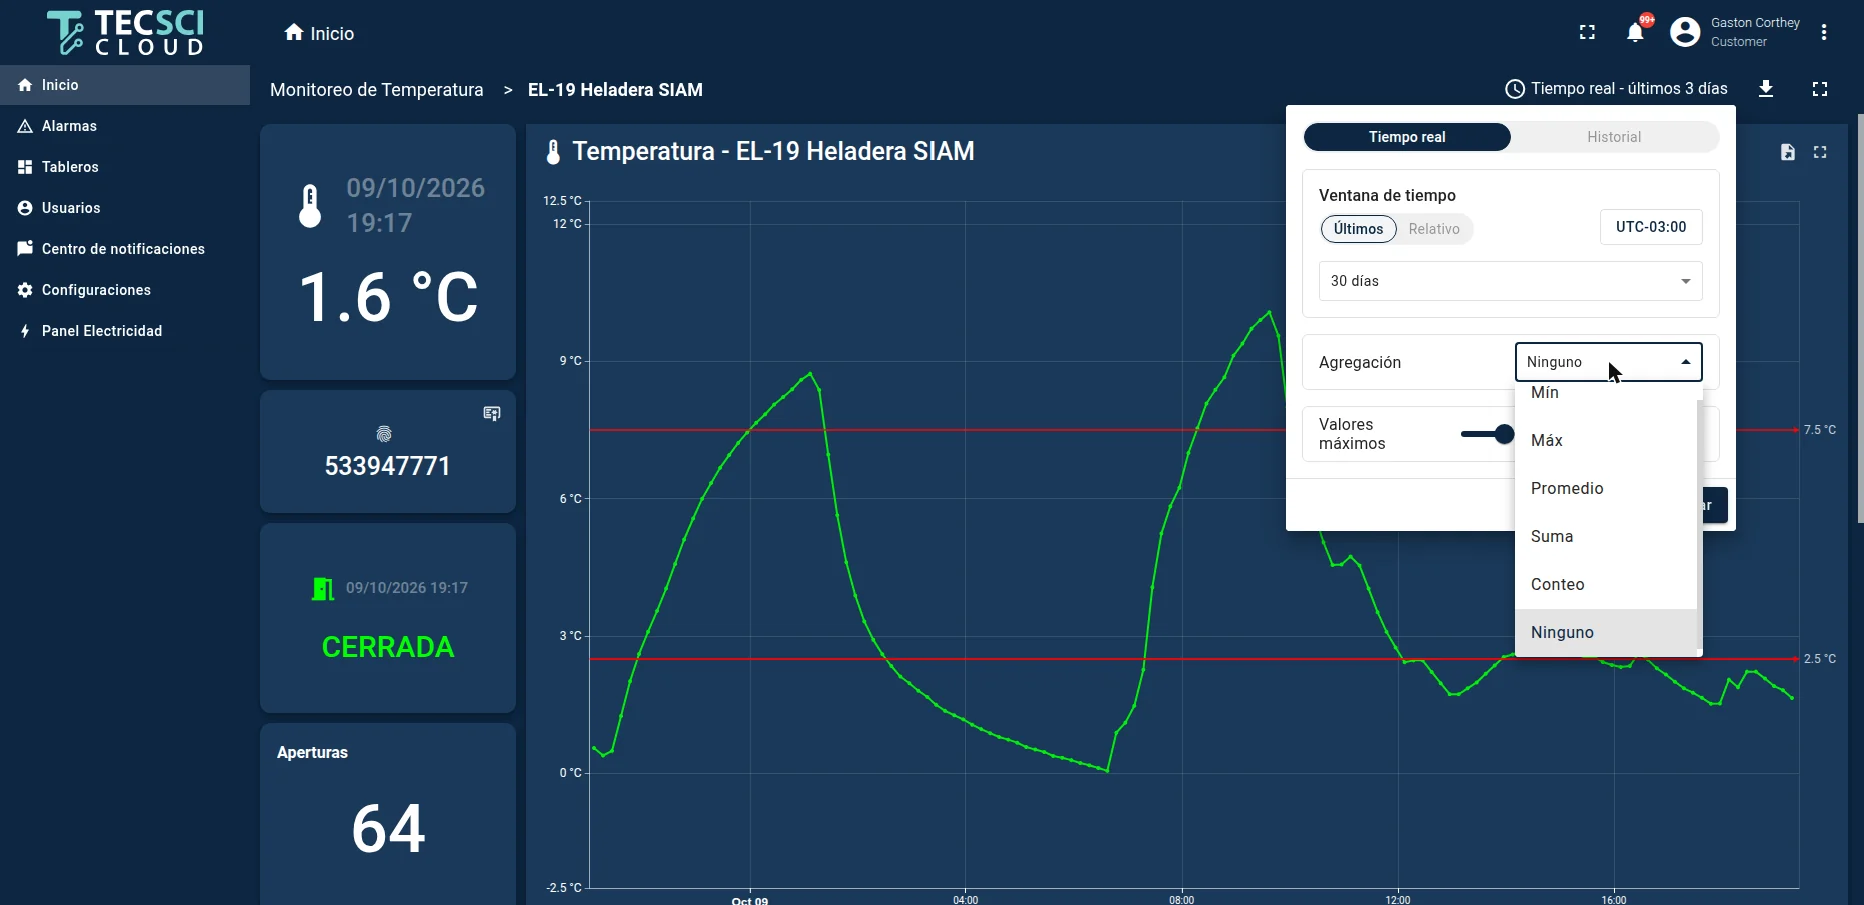Go to Monitoreo de Temperatura breadcrumb

click(376, 90)
